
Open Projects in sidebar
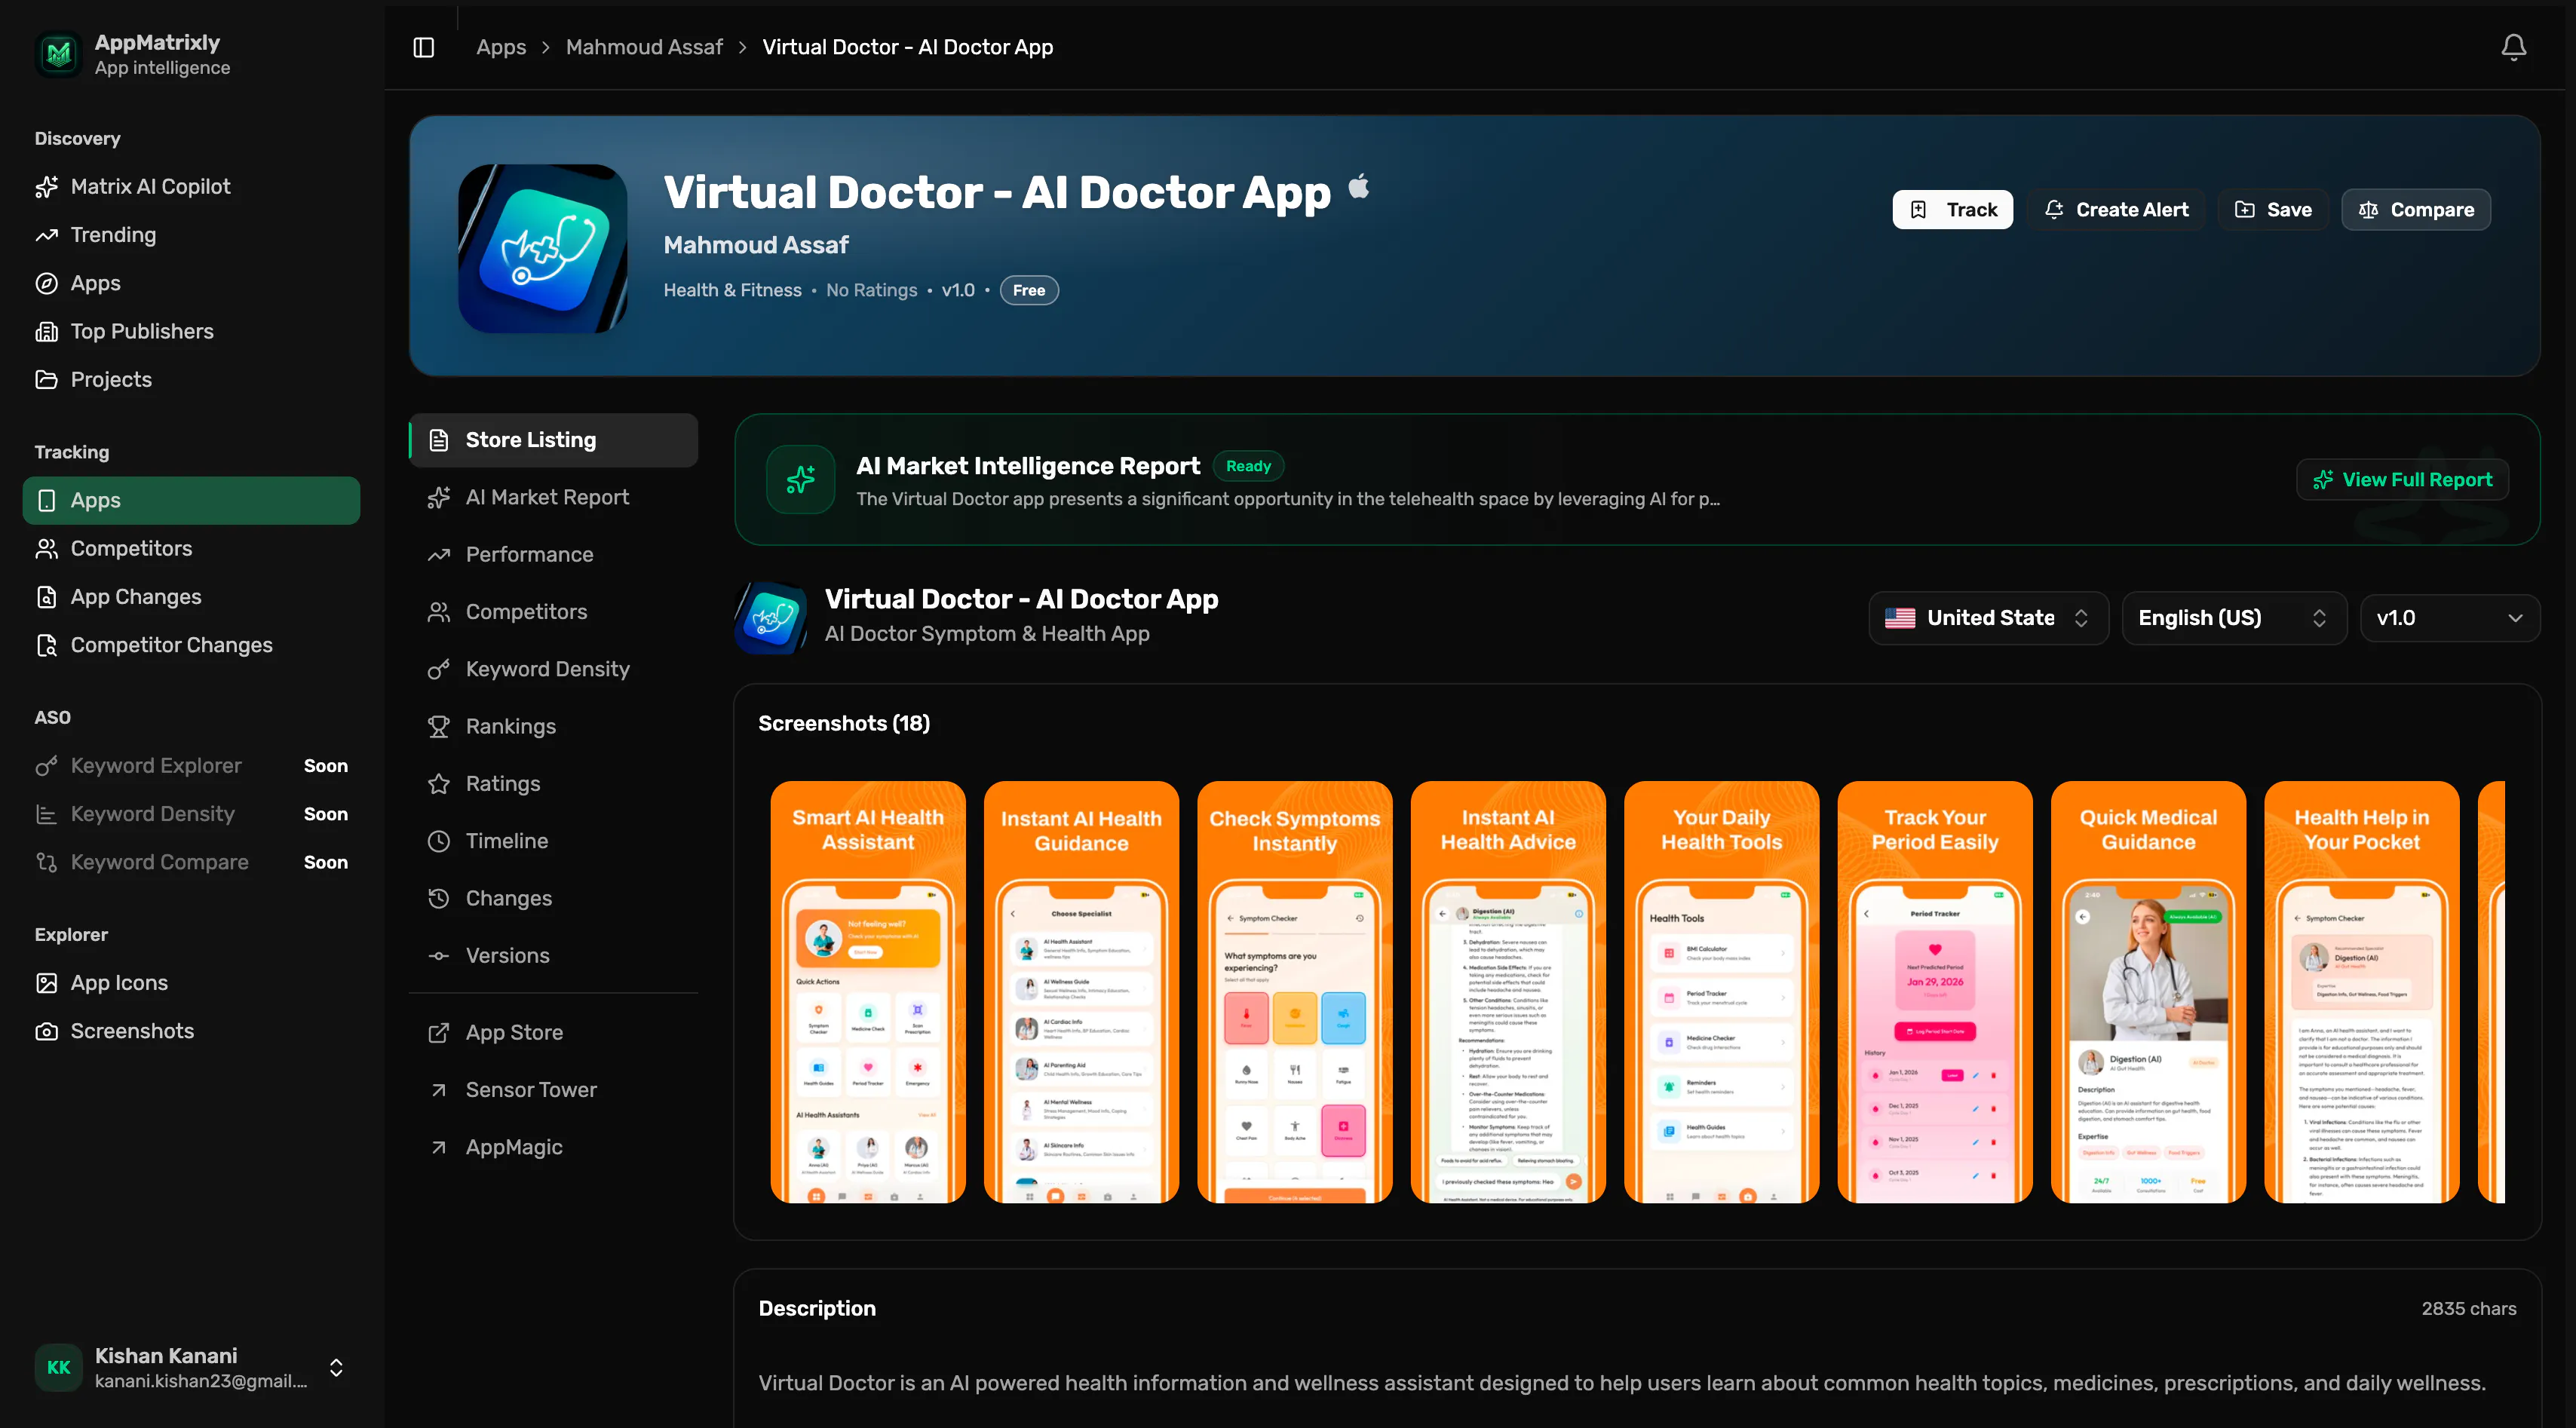point(191,379)
